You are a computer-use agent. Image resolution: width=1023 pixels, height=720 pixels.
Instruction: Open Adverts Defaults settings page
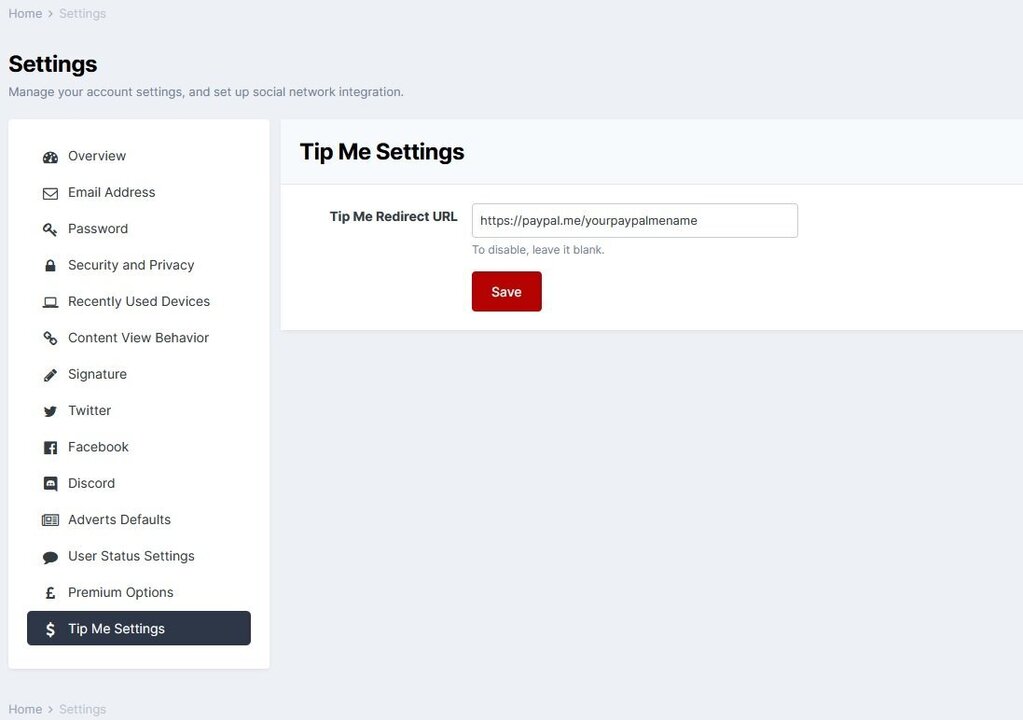coord(119,520)
